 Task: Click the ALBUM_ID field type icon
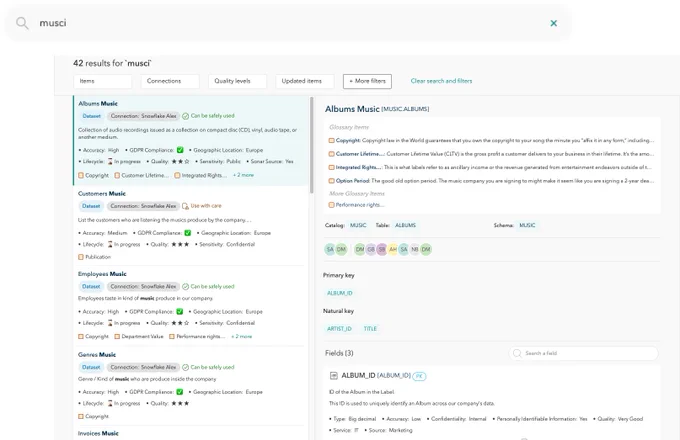334,376
